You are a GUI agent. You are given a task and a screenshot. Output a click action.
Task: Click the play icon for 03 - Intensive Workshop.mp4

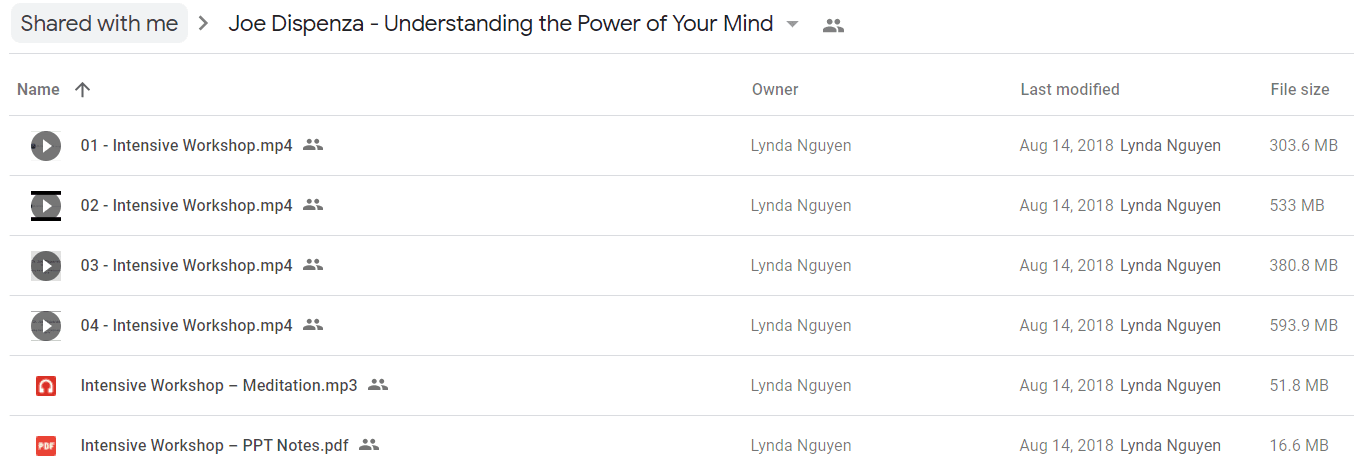46,266
